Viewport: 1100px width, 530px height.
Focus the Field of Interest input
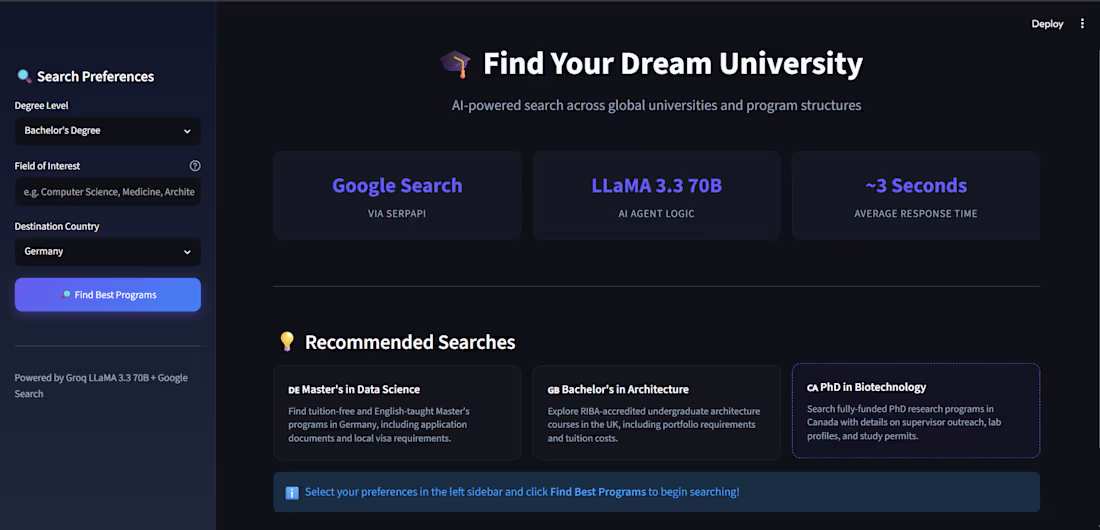(x=108, y=192)
